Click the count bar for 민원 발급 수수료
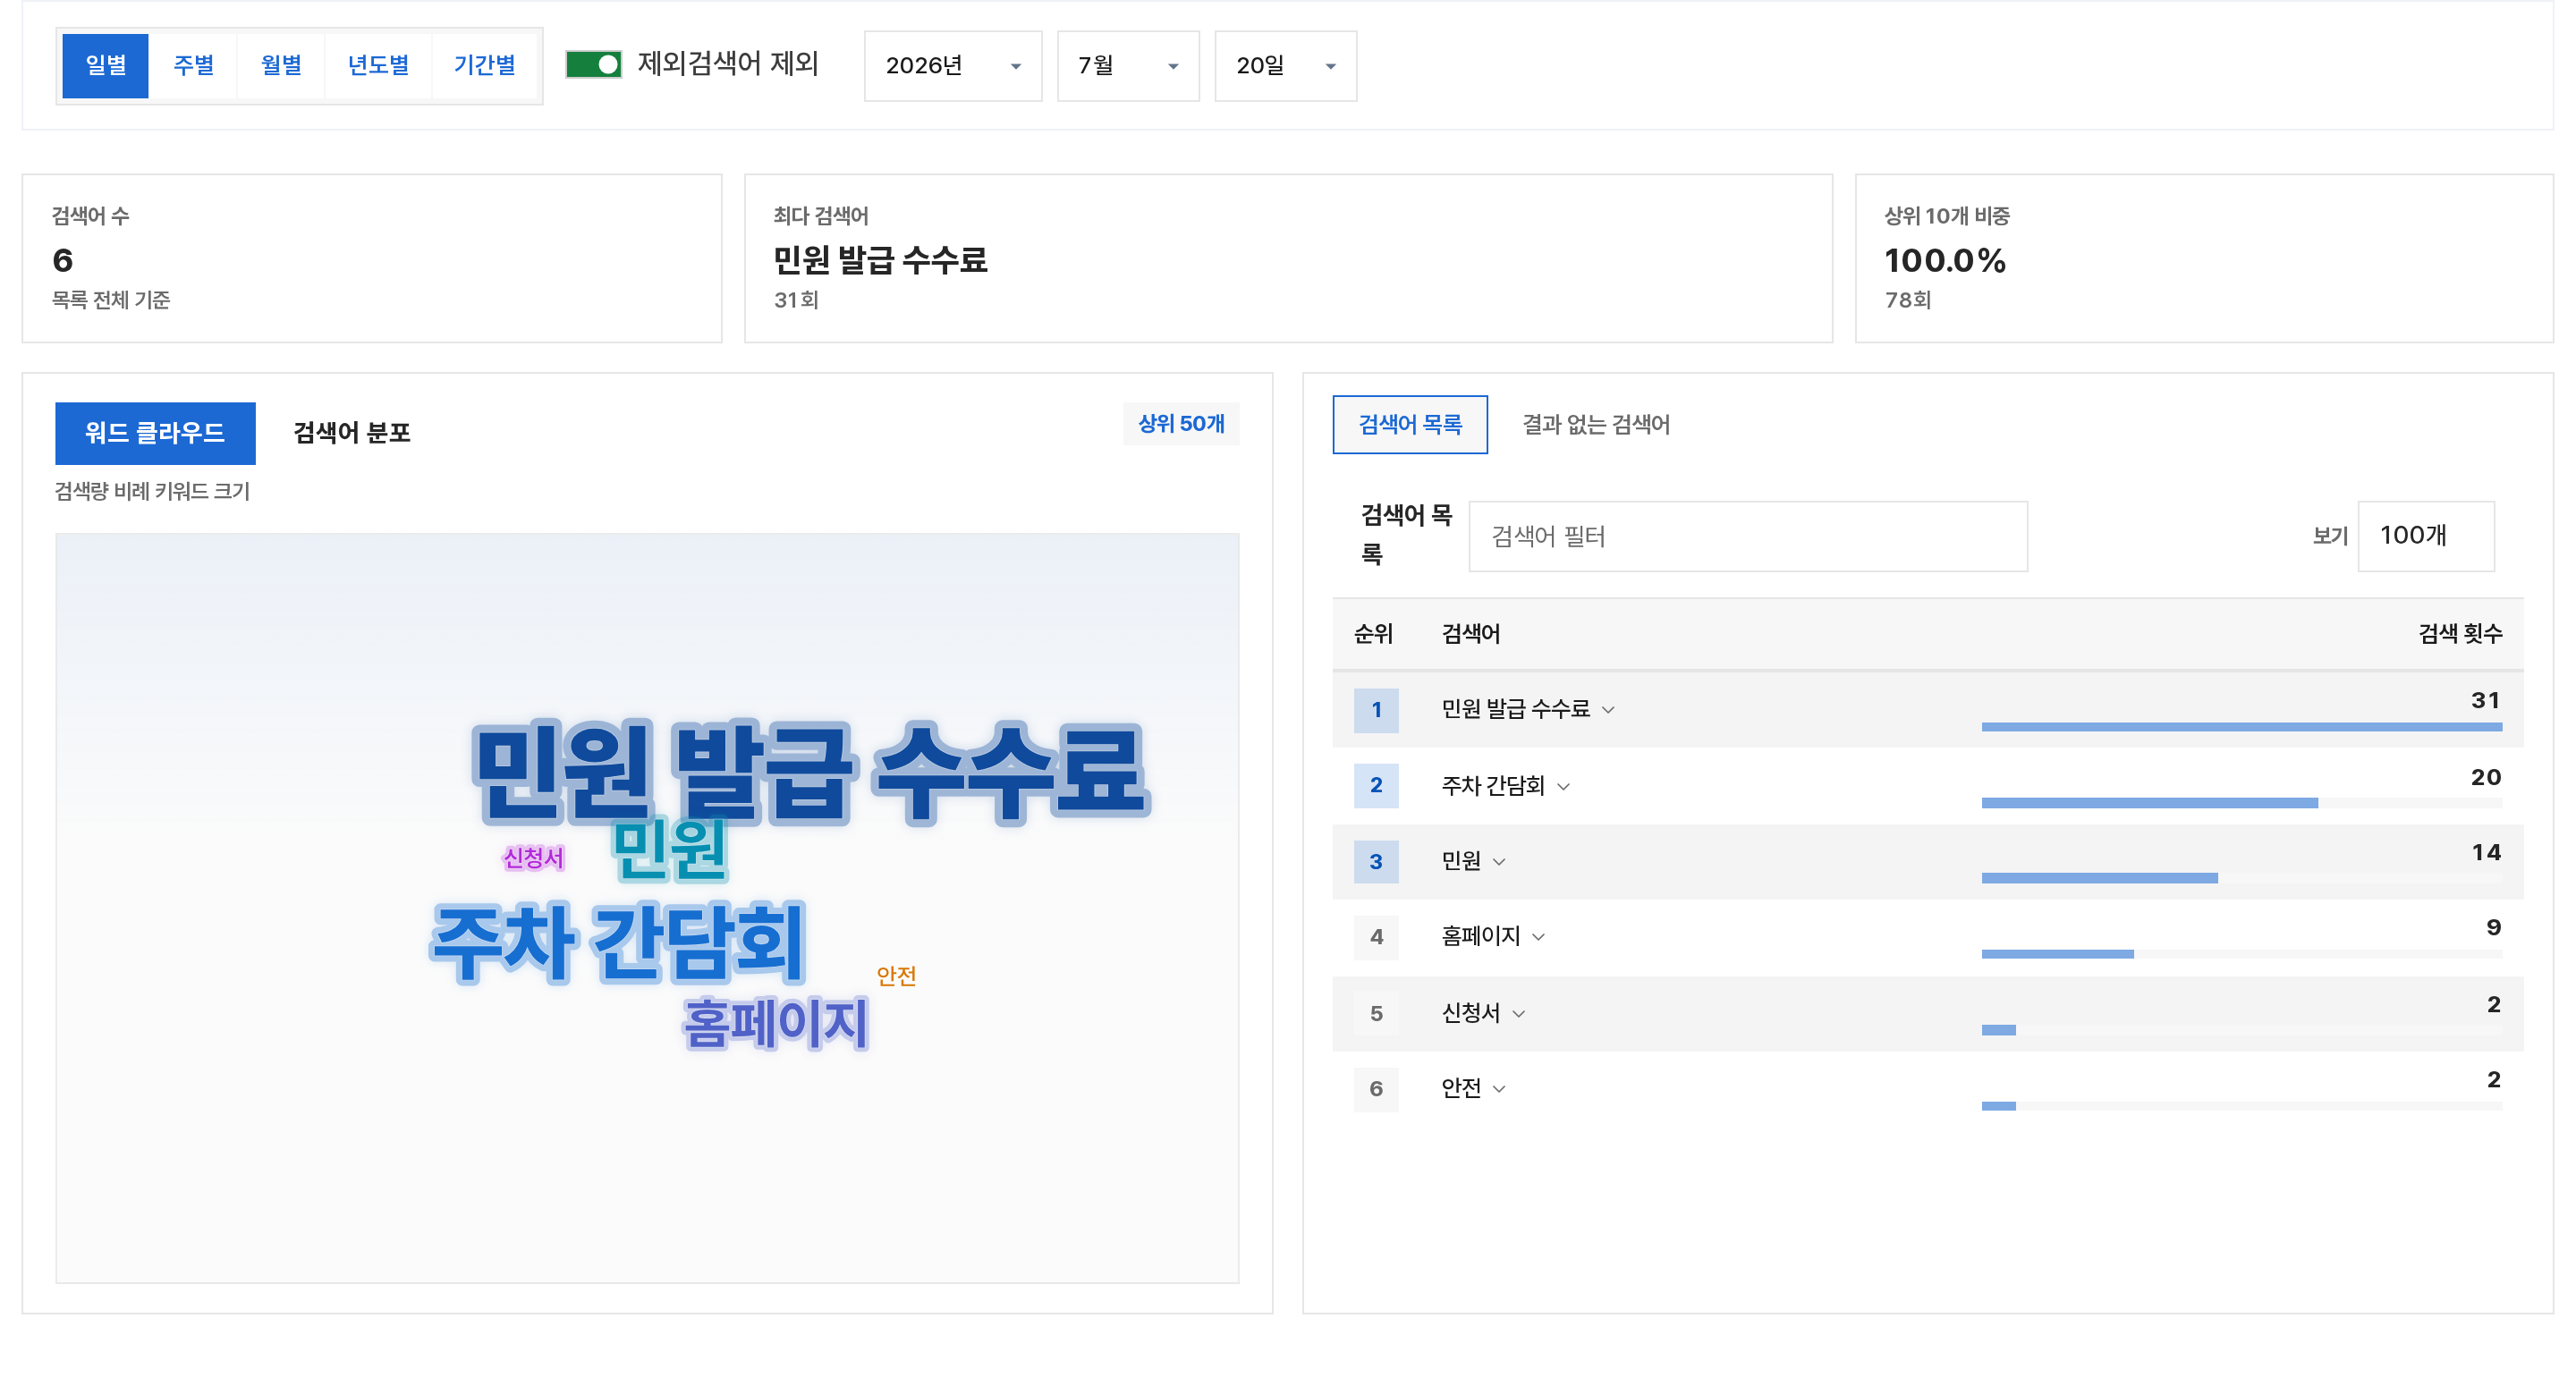2576x1386 pixels. (x=2241, y=727)
